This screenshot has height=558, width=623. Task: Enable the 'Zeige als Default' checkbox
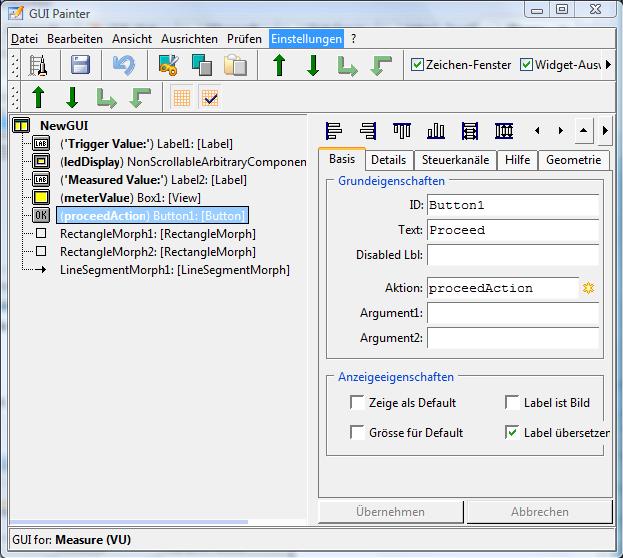[357, 403]
